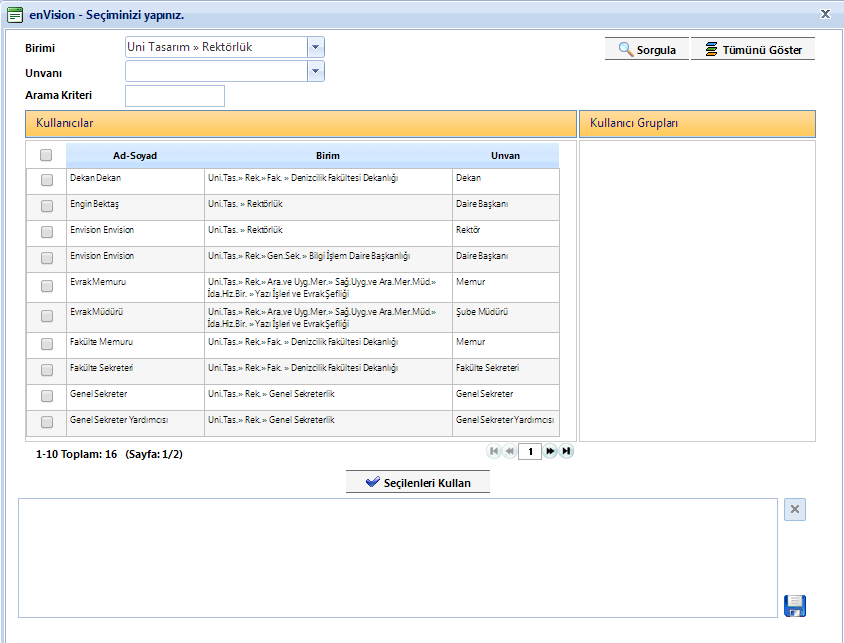
Task: Select the Envision Envision Rektör row checkbox
Action: [47, 232]
